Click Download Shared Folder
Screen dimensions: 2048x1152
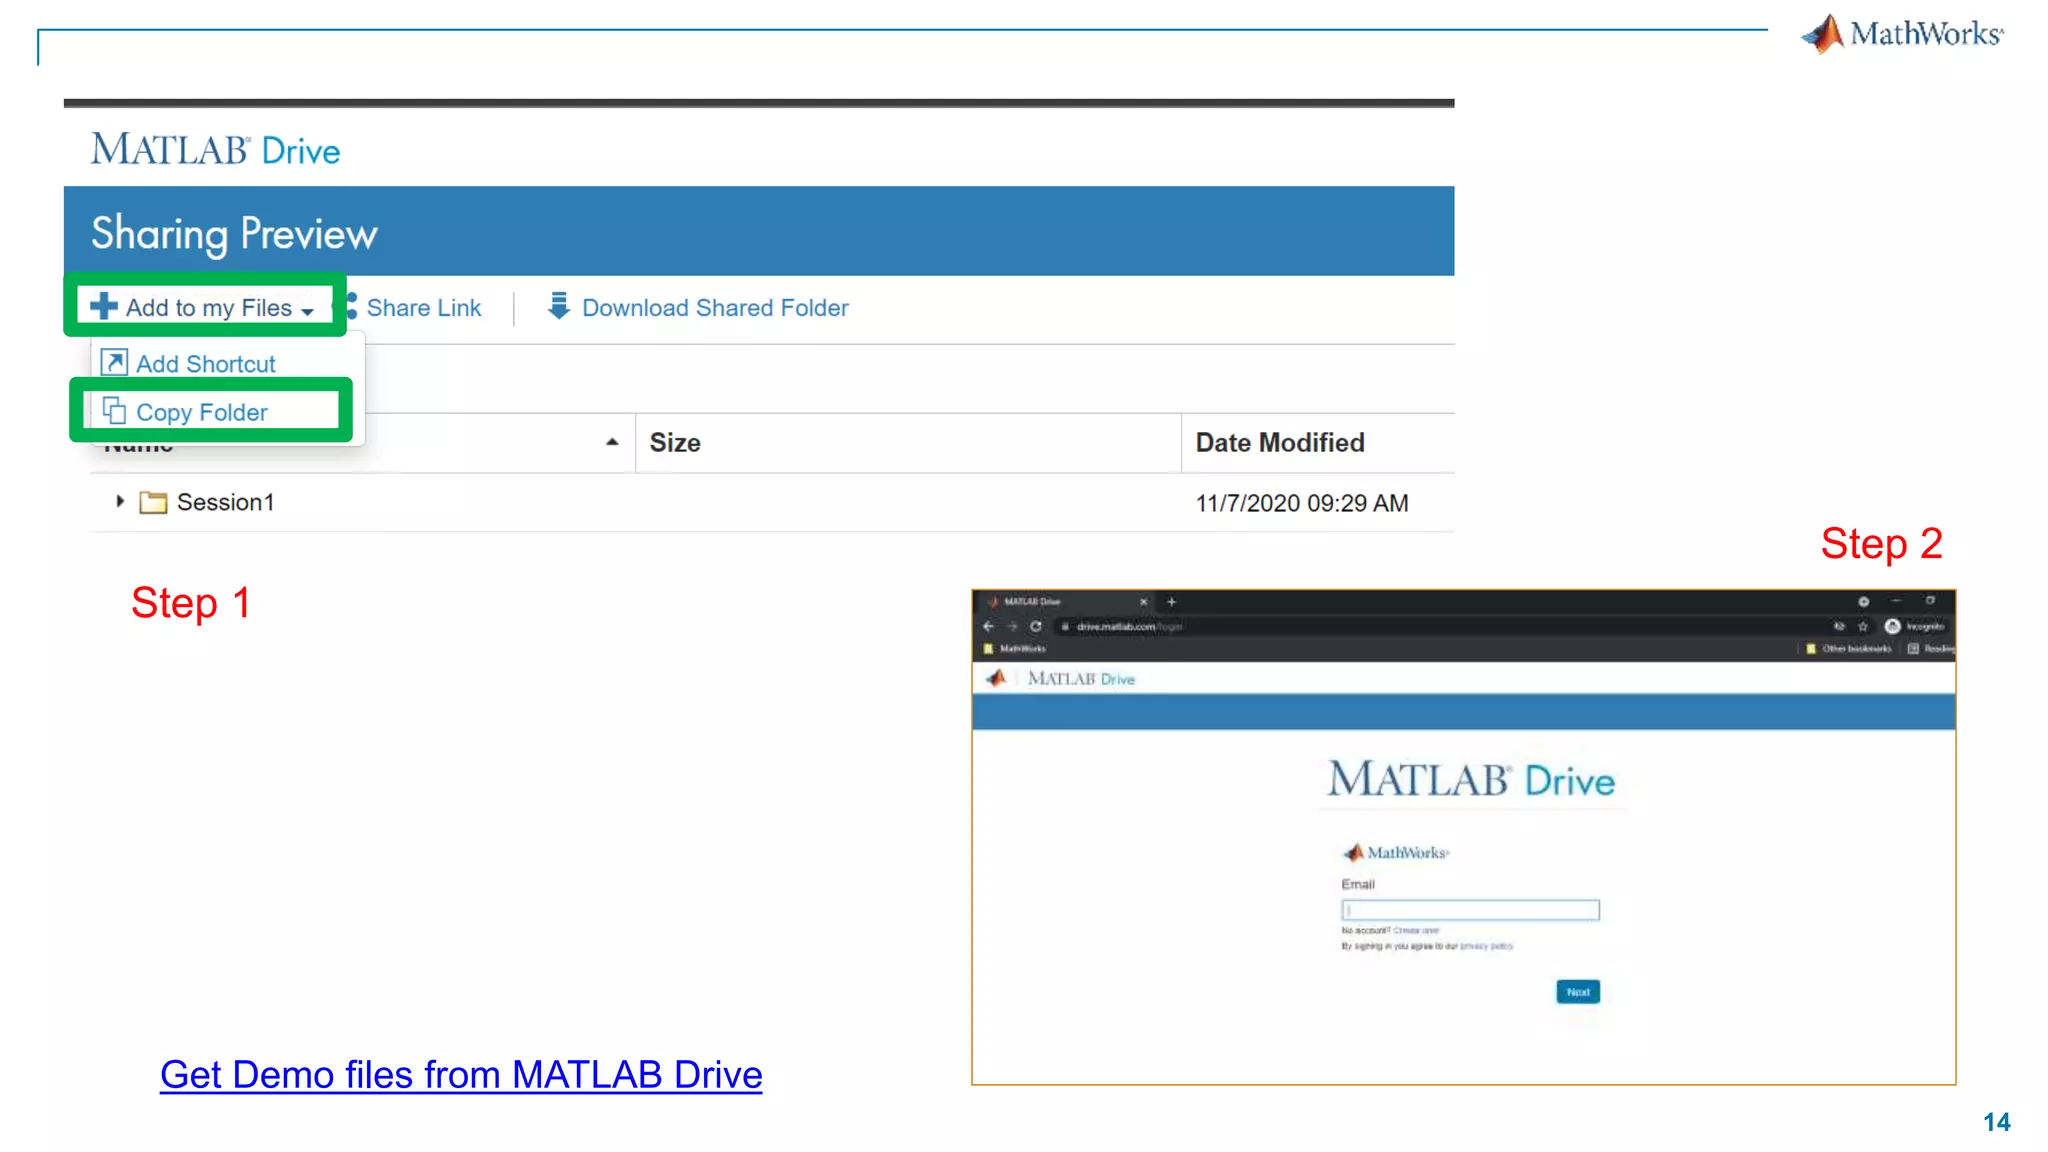(698, 308)
